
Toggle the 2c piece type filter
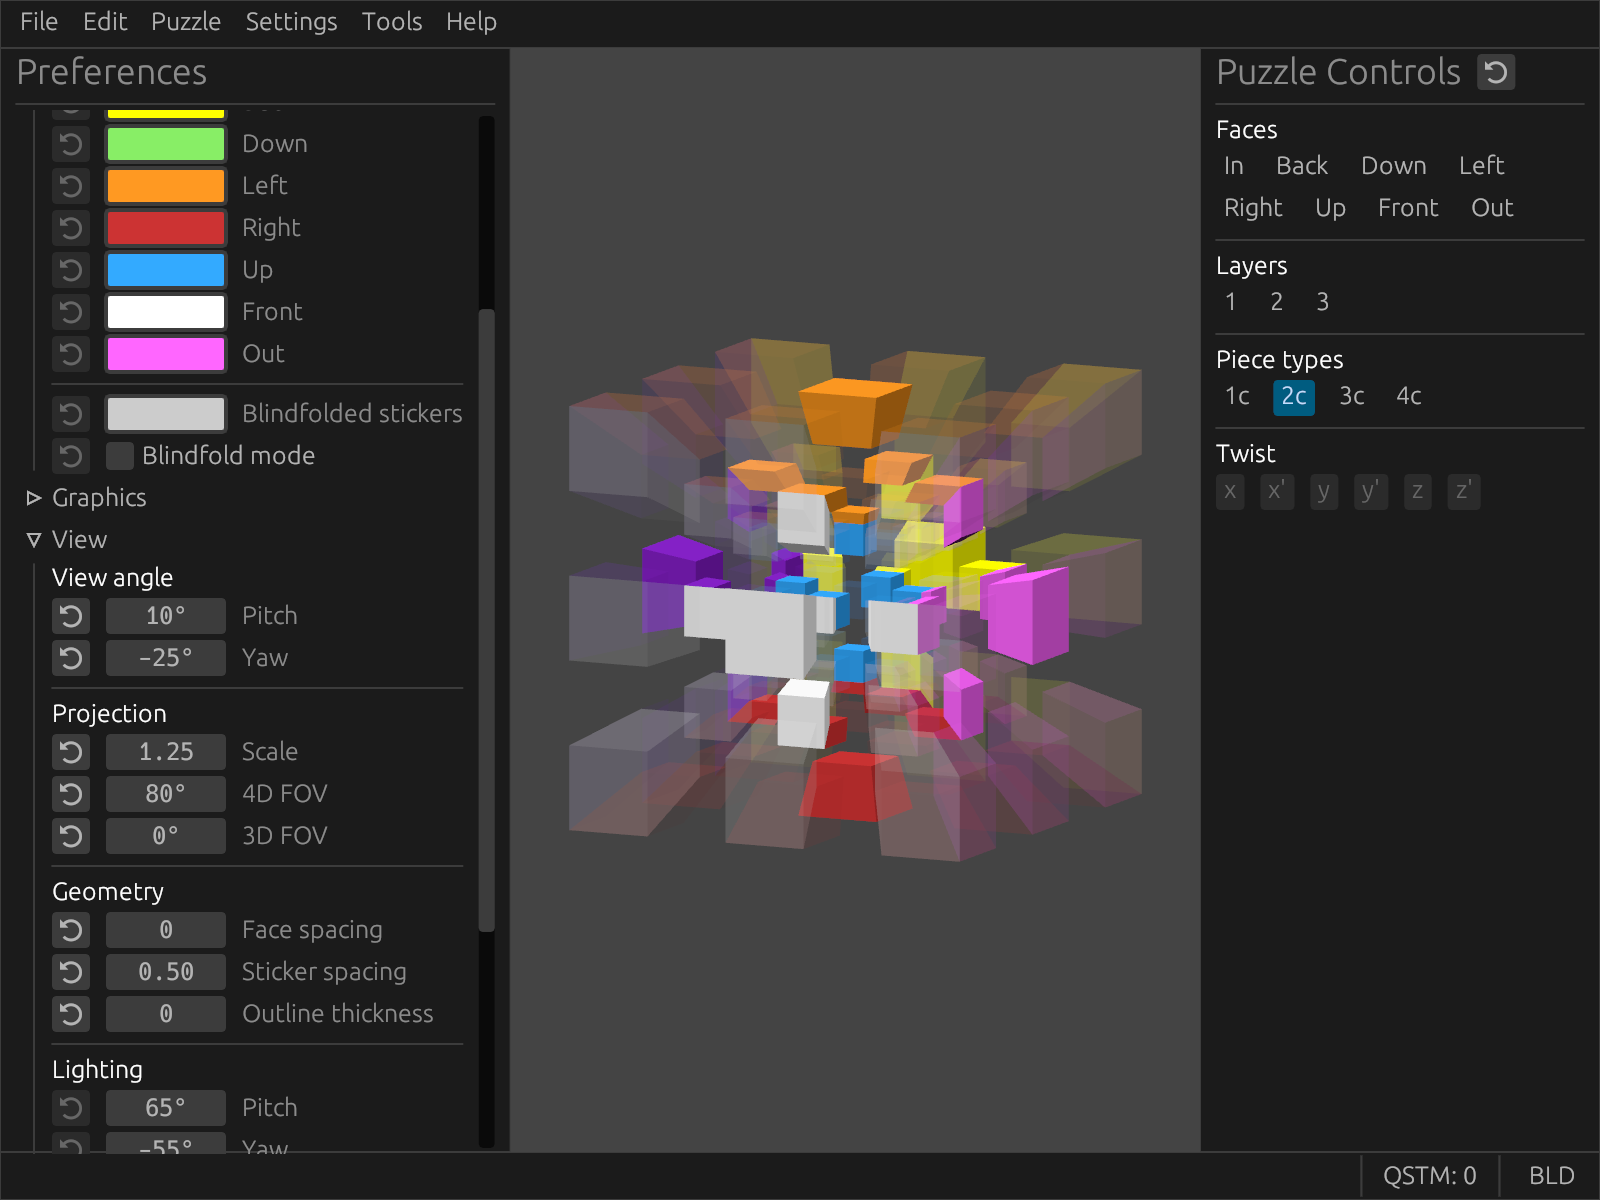1293,397
